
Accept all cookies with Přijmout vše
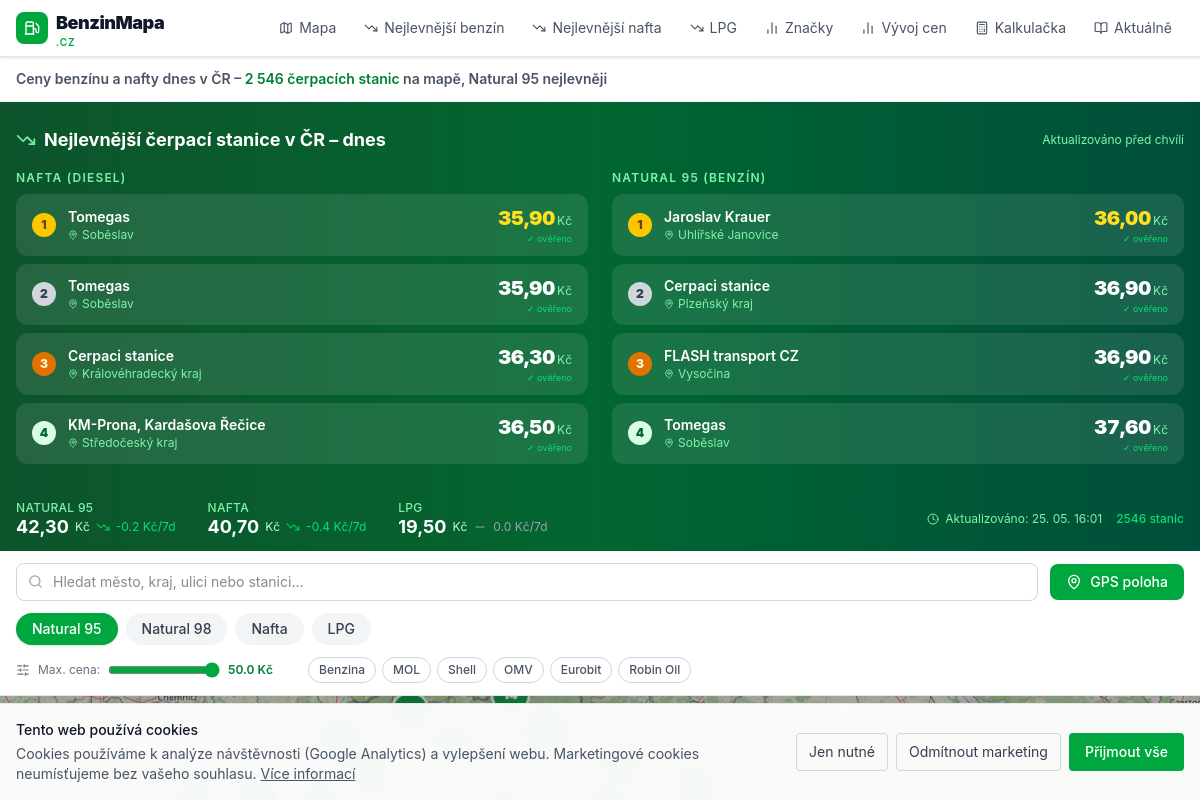click(x=1126, y=752)
